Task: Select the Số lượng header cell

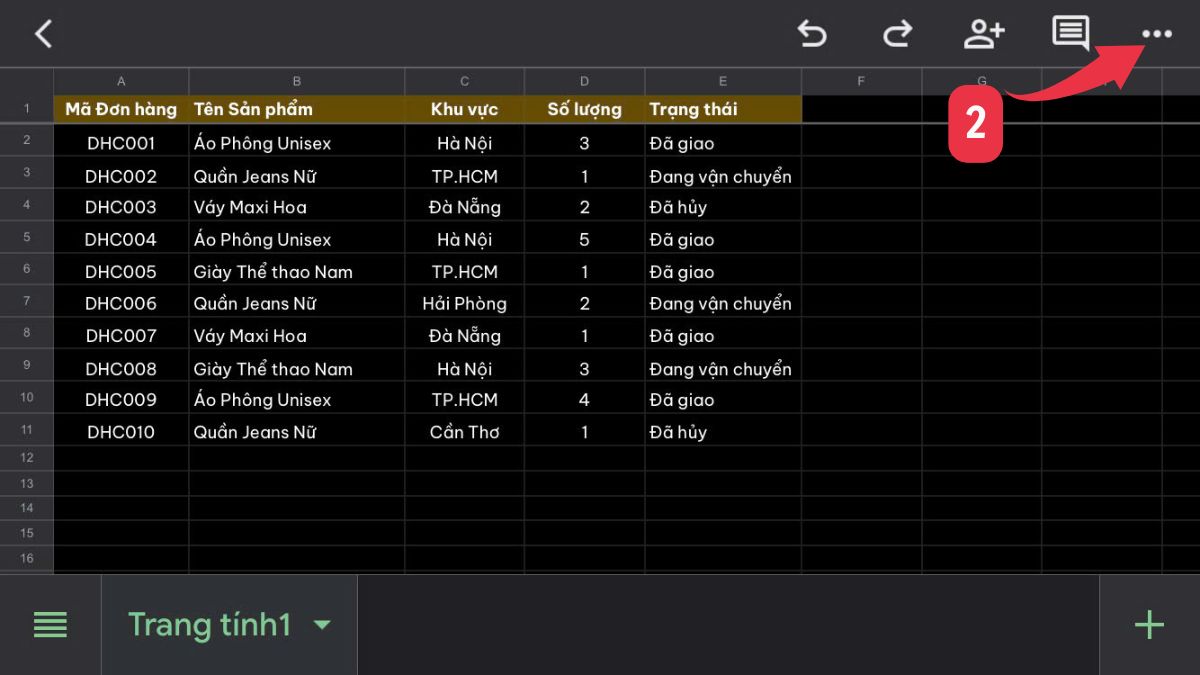Action: (584, 109)
